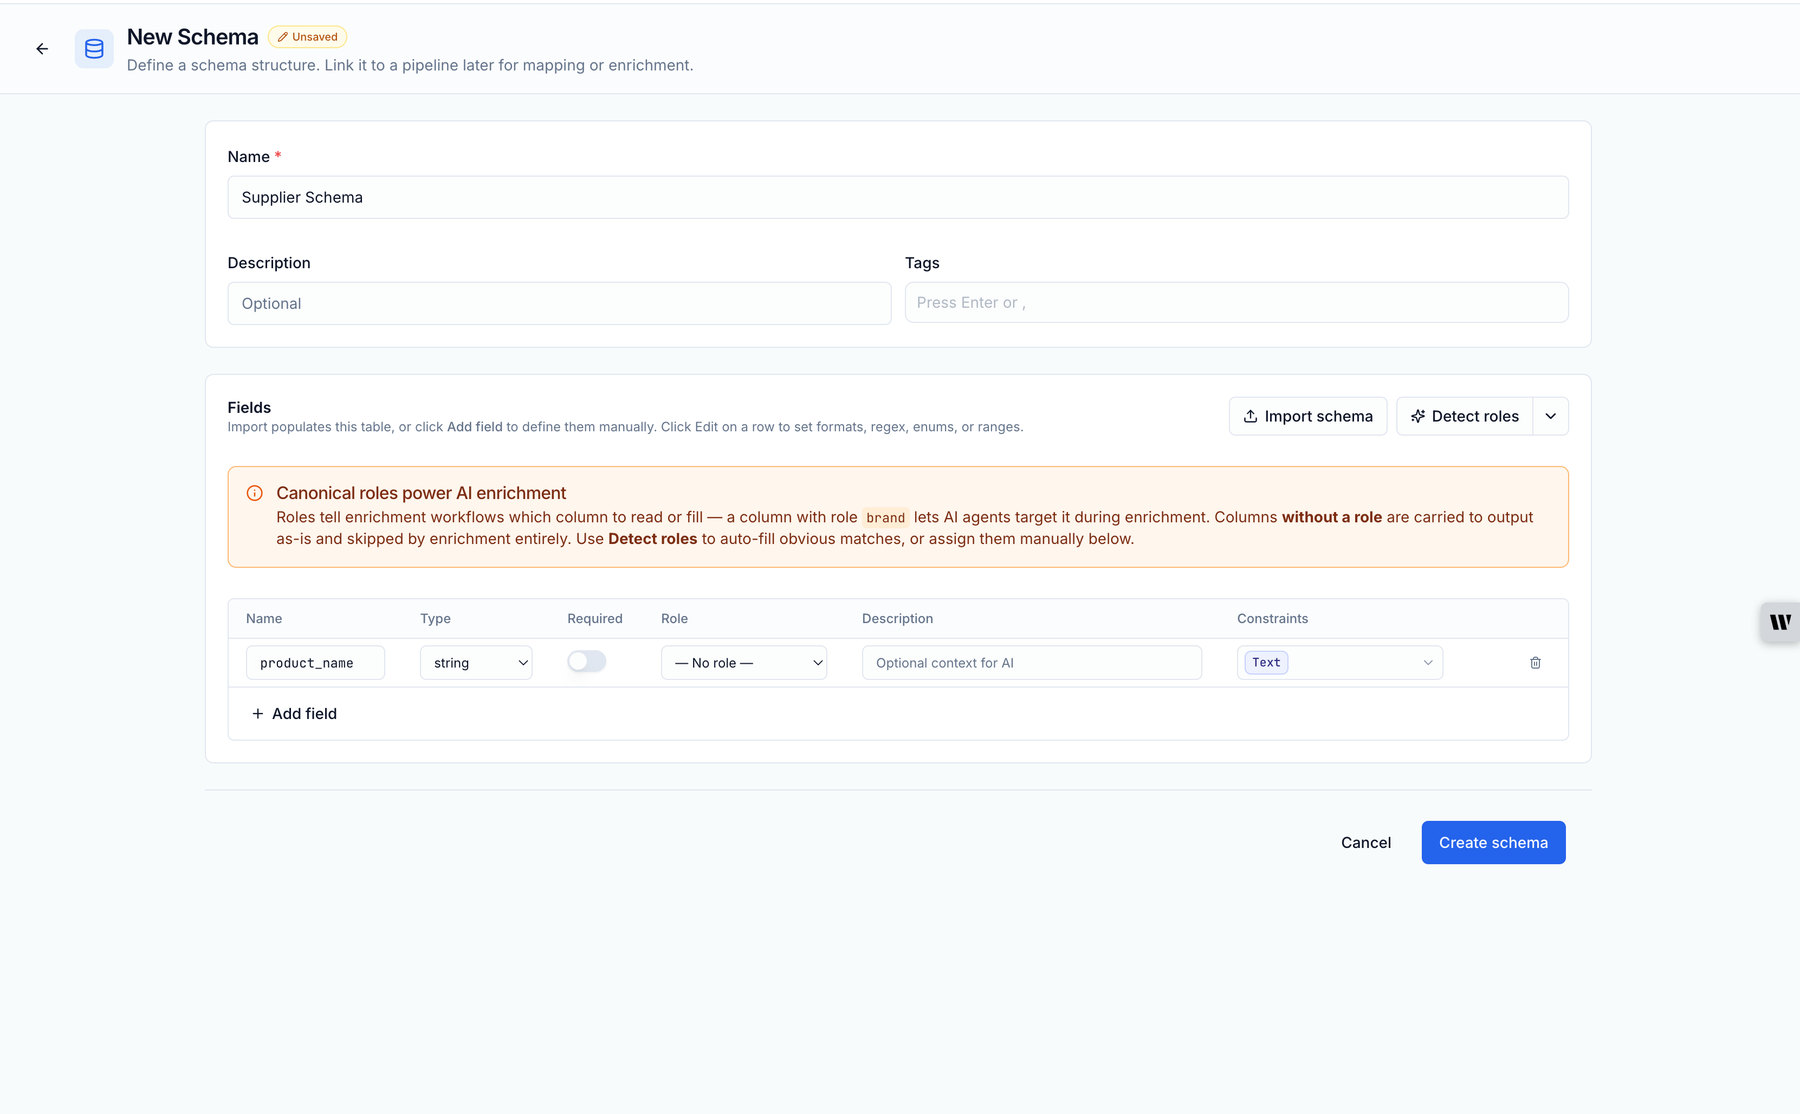This screenshot has width=1800, height=1114.
Task: Click the Tags input field
Action: (1236, 302)
